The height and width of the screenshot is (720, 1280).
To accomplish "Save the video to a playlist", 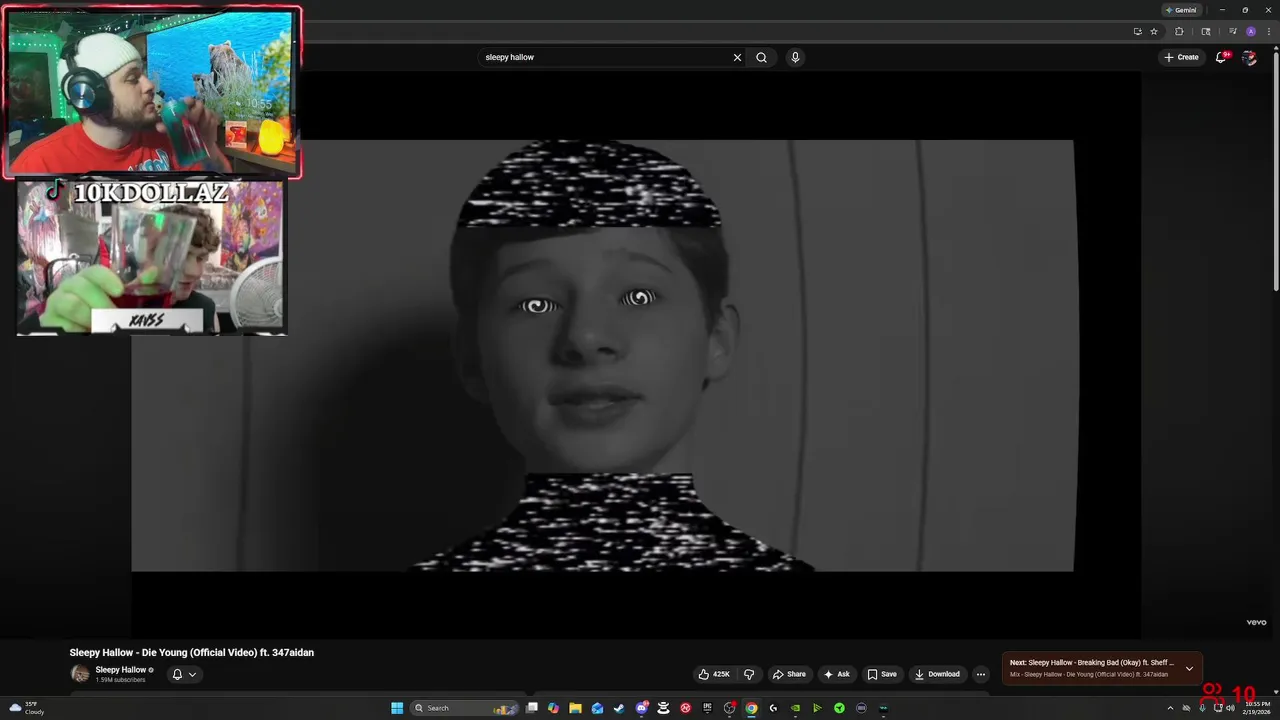I will (x=882, y=674).
